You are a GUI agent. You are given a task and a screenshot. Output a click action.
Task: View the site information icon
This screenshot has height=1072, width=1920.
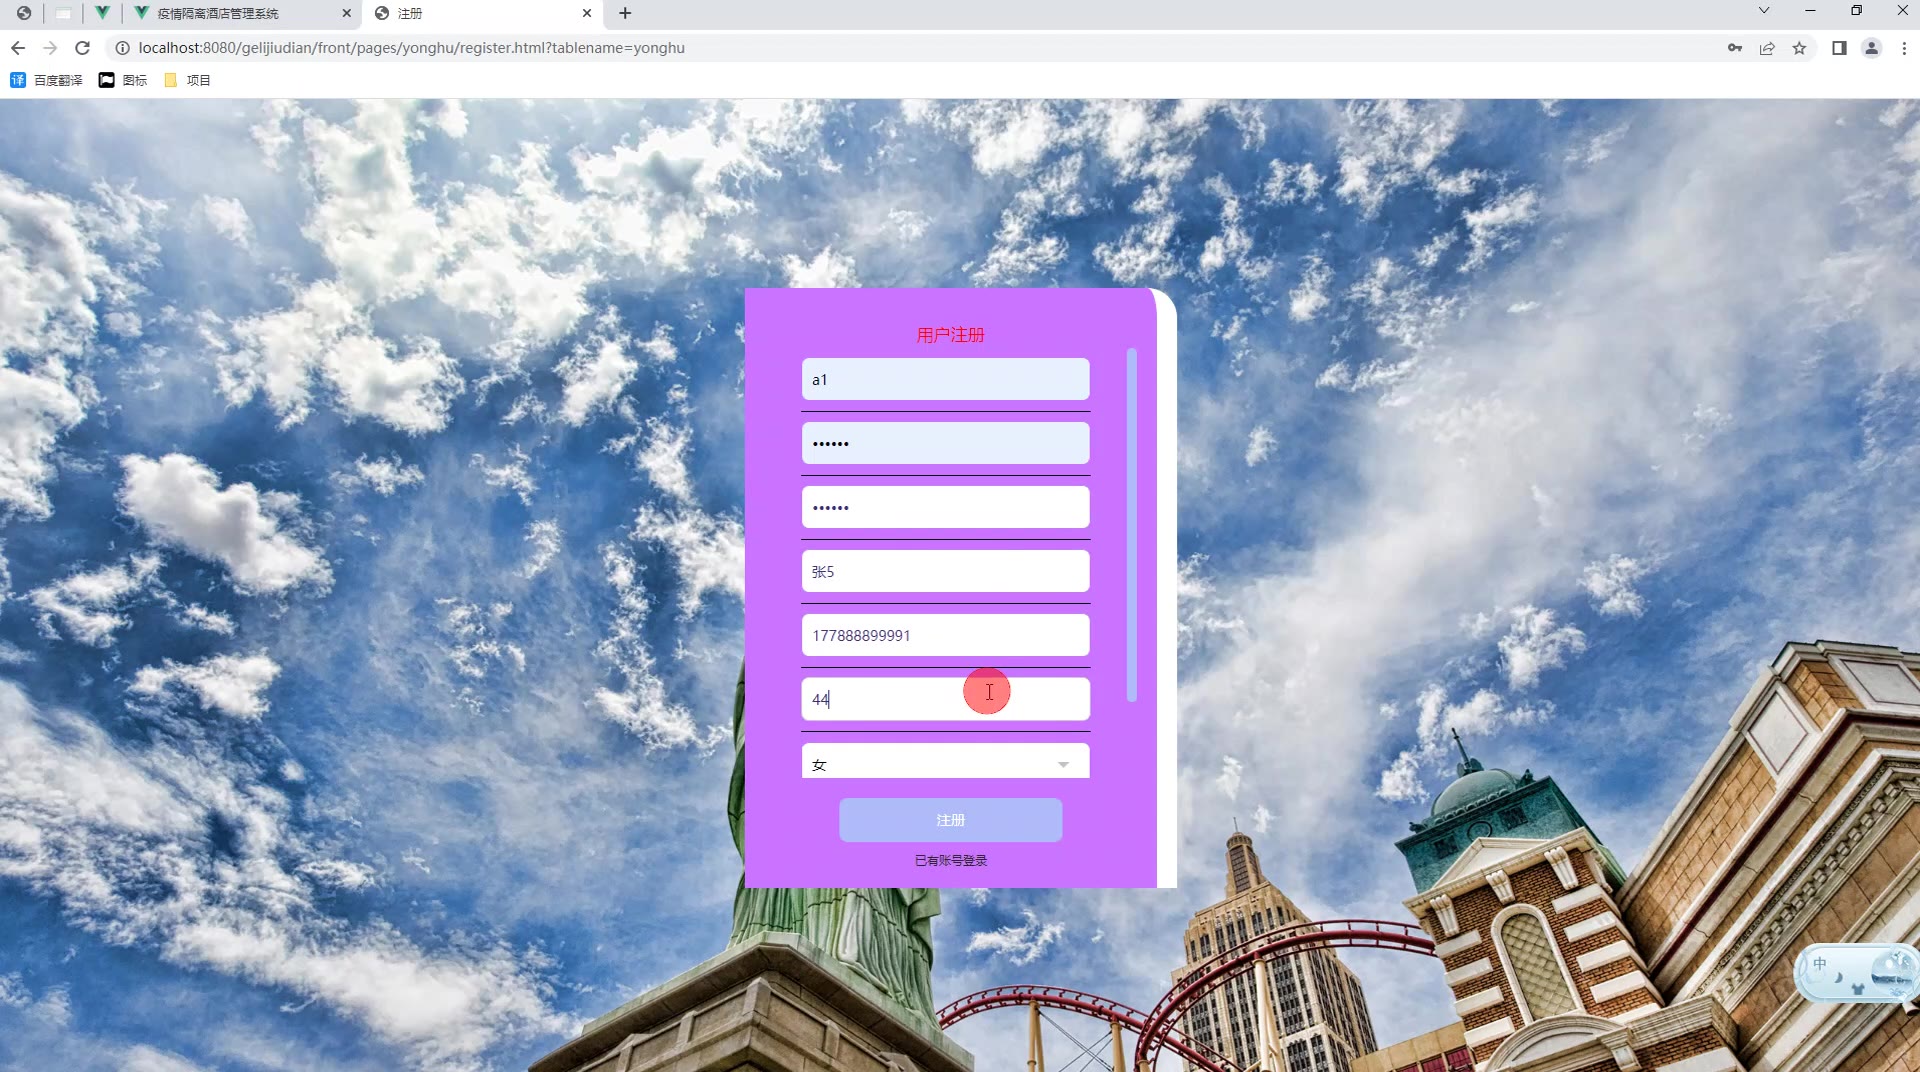coord(122,48)
